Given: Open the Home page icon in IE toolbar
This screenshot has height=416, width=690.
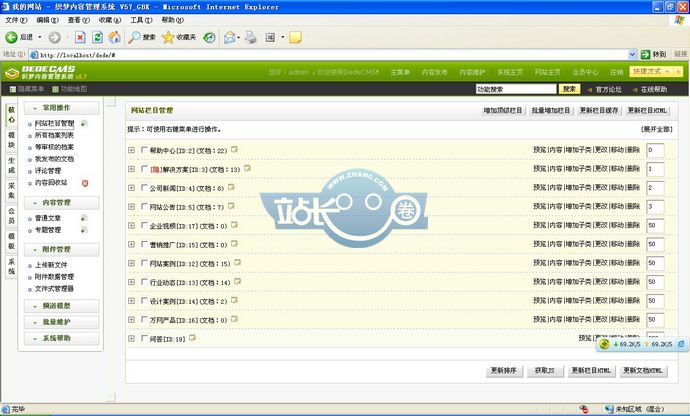Looking at the screenshot, I should click(x=114, y=37).
